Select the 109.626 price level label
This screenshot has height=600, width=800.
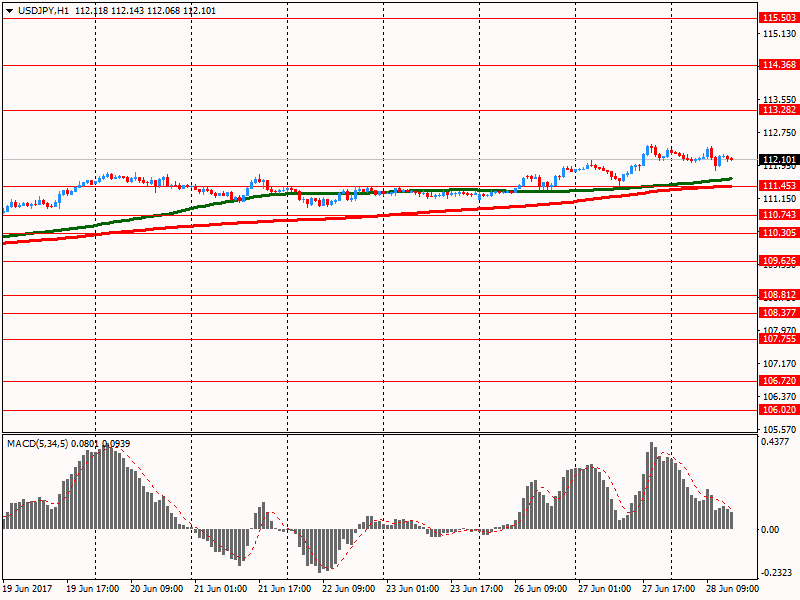click(779, 261)
